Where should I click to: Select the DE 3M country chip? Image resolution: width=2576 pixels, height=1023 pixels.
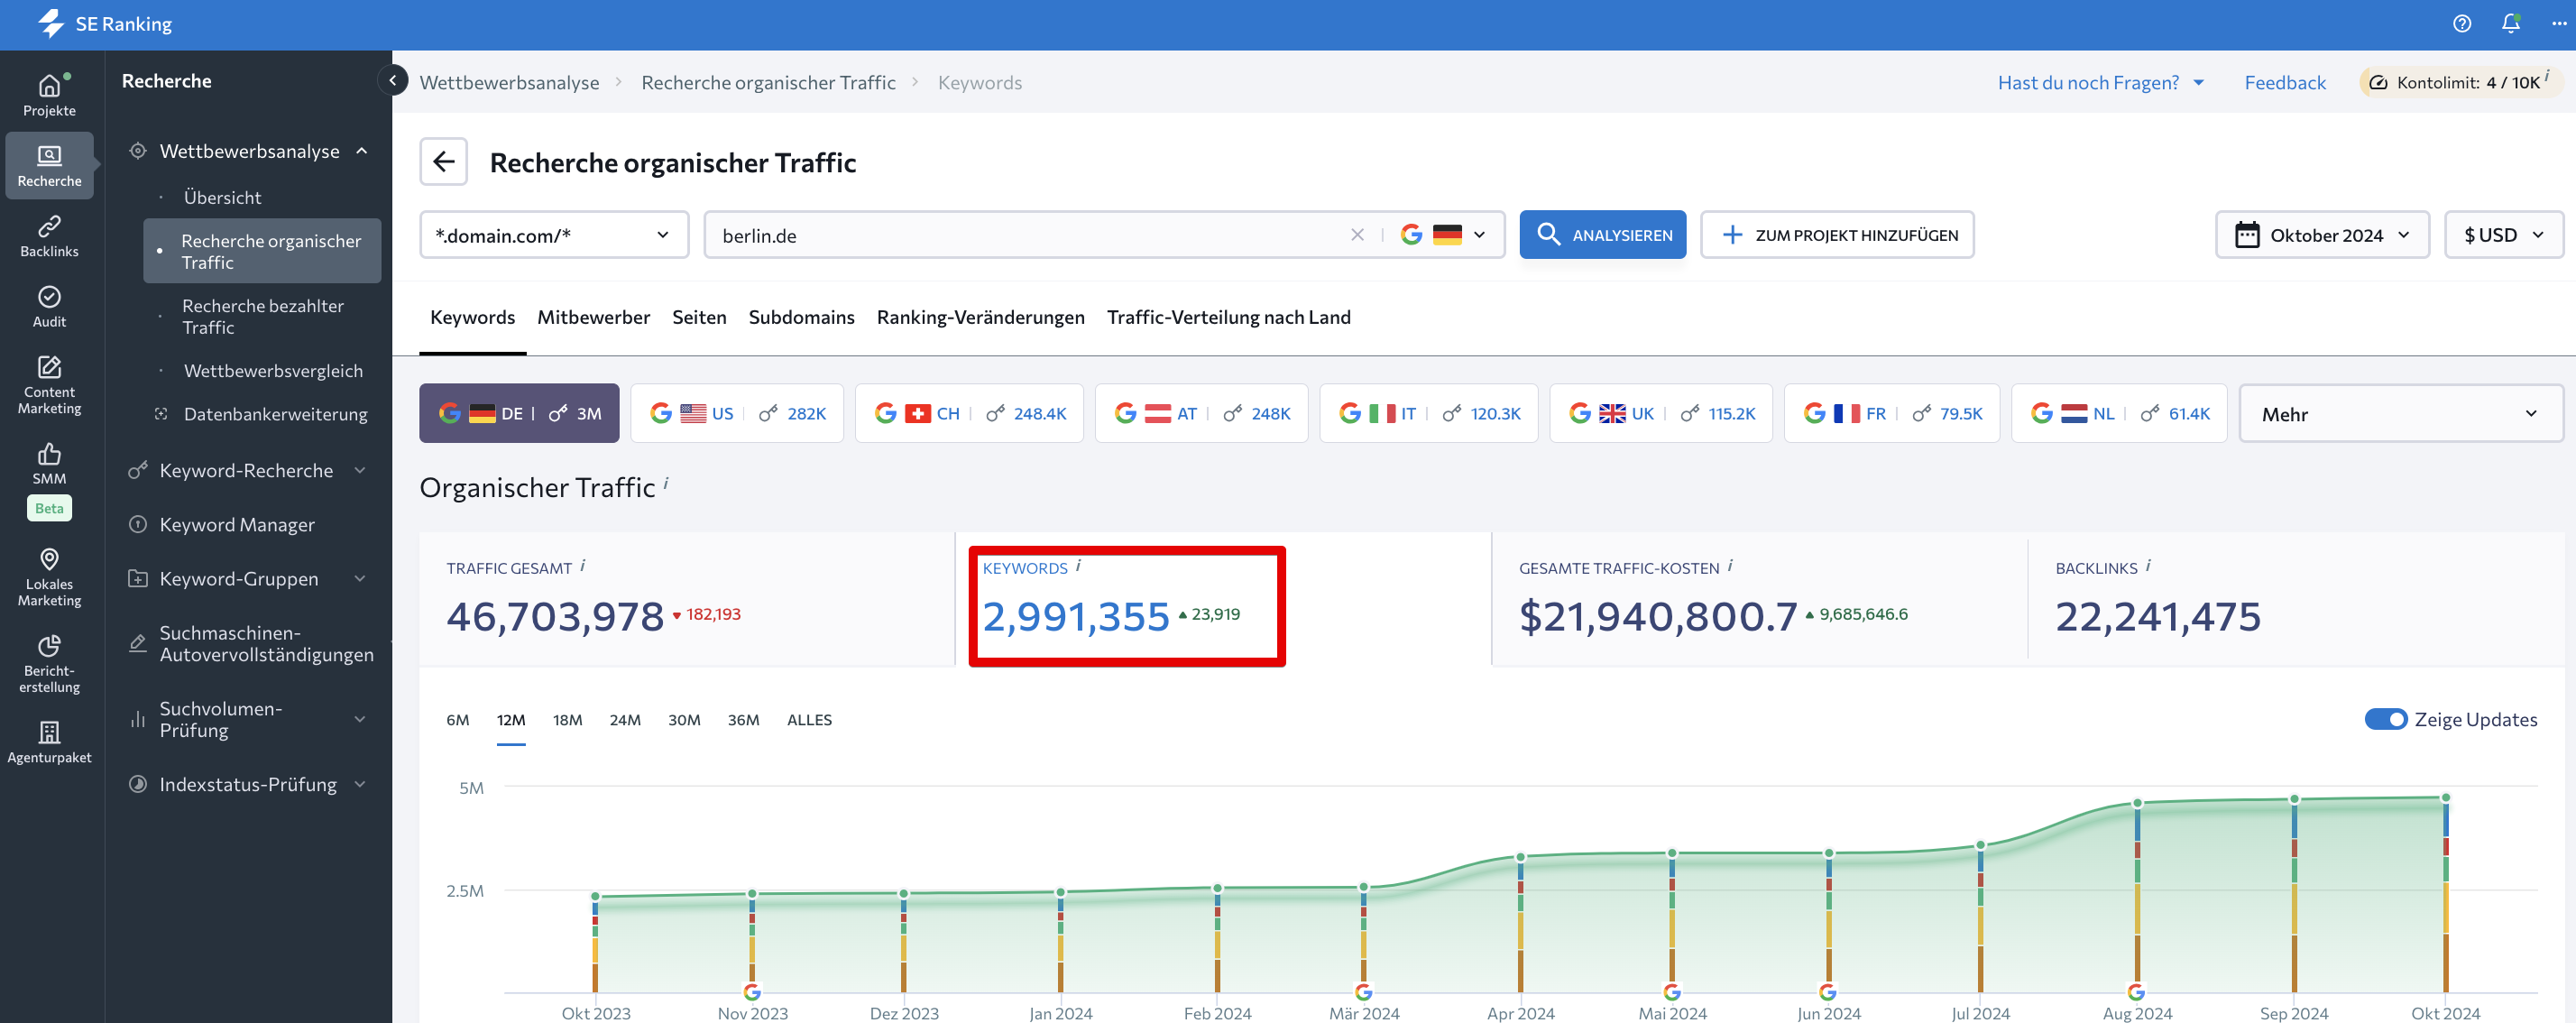[x=519, y=413]
